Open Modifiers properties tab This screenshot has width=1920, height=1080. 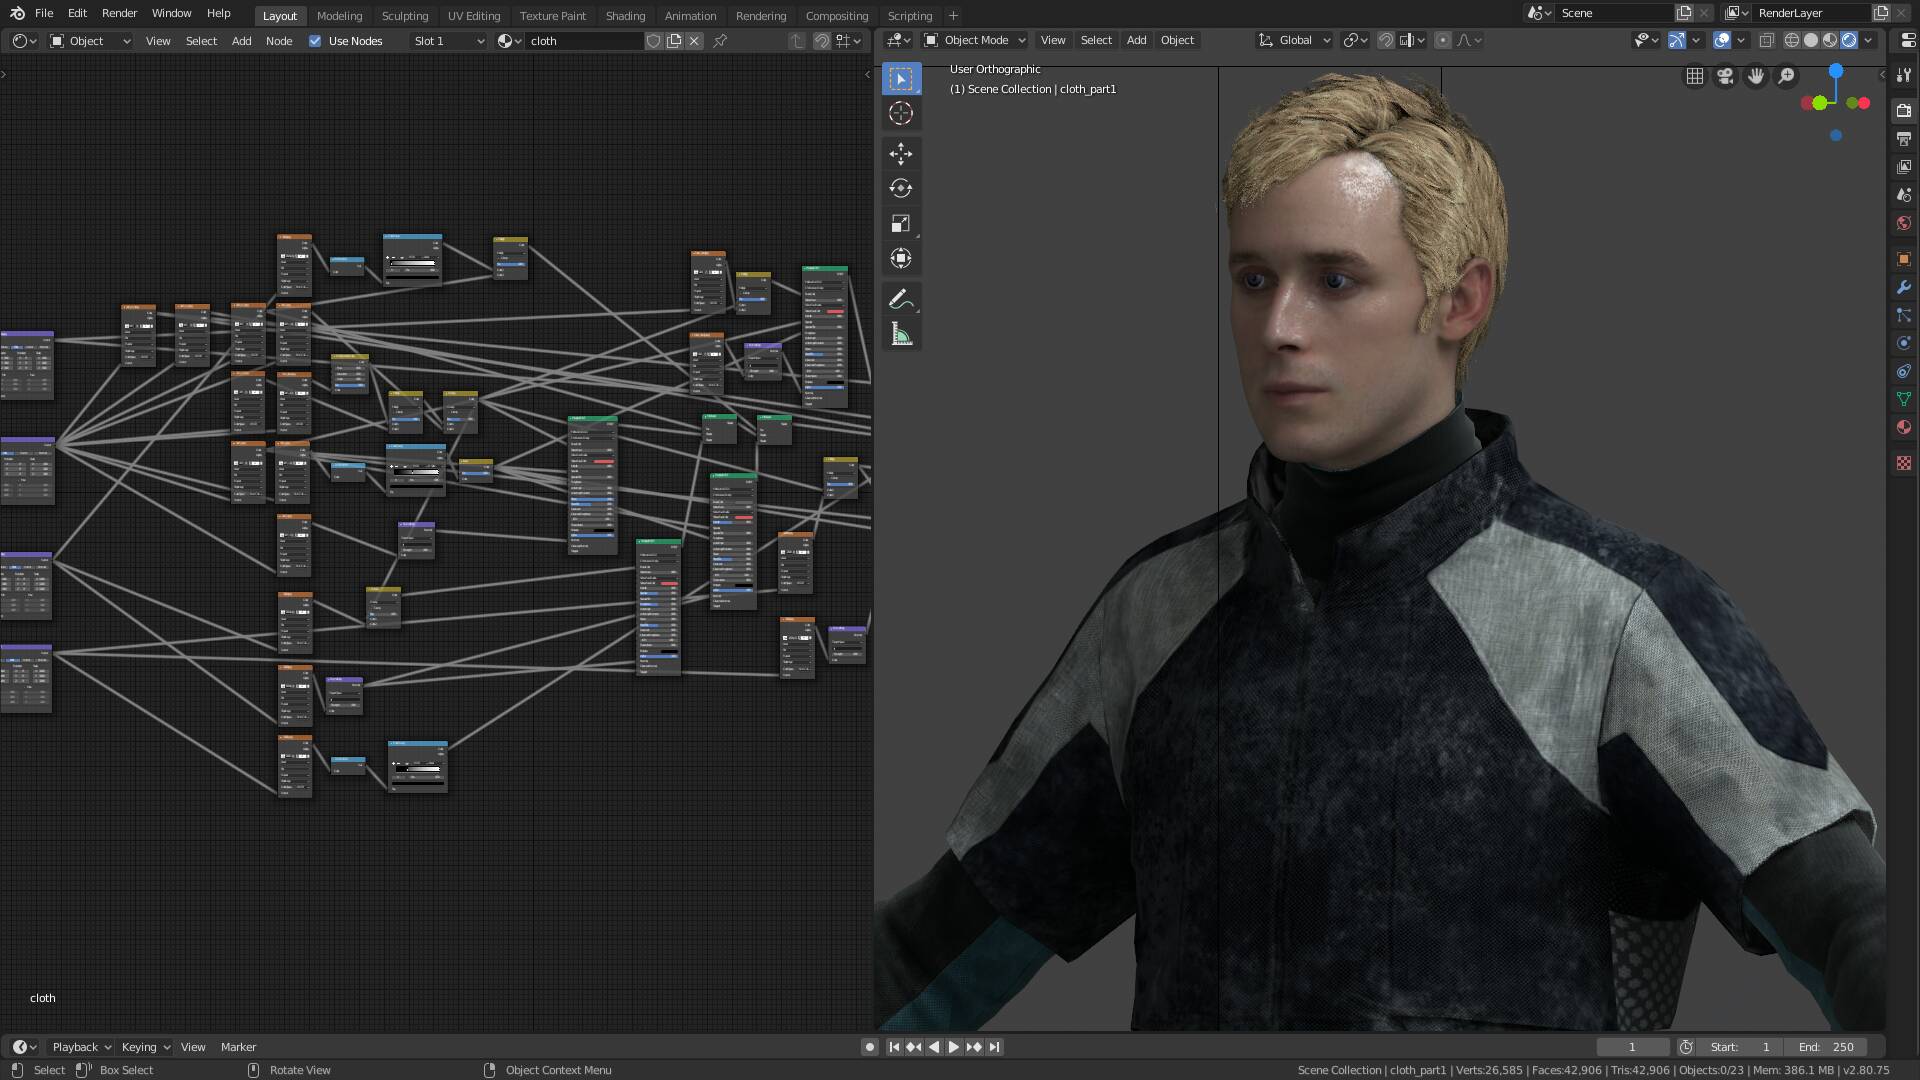pyautogui.click(x=1904, y=287)
